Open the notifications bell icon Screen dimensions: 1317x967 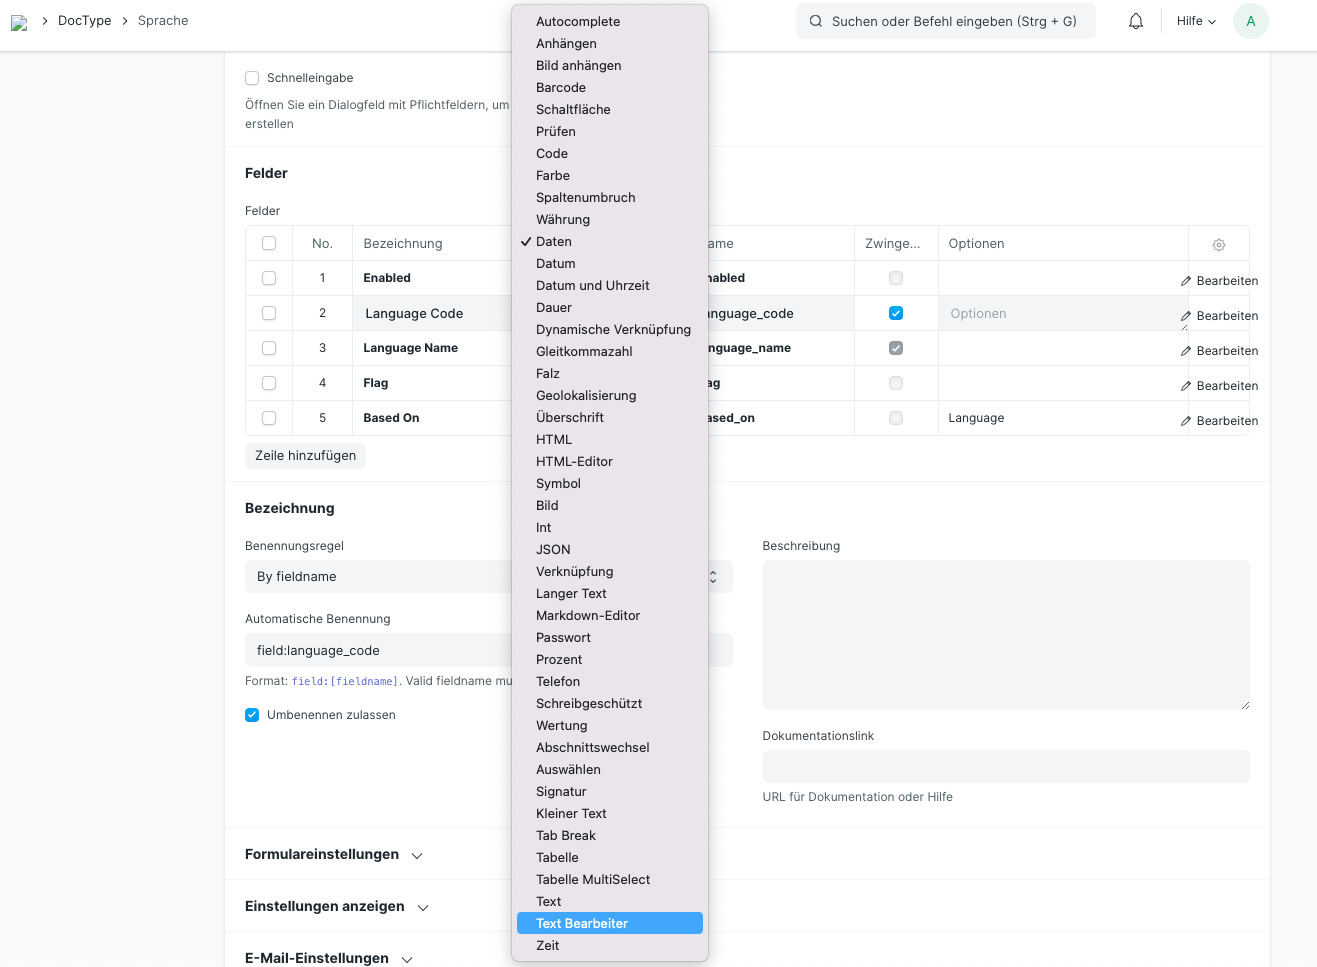pyautogui.click(x=1136, y=21)
